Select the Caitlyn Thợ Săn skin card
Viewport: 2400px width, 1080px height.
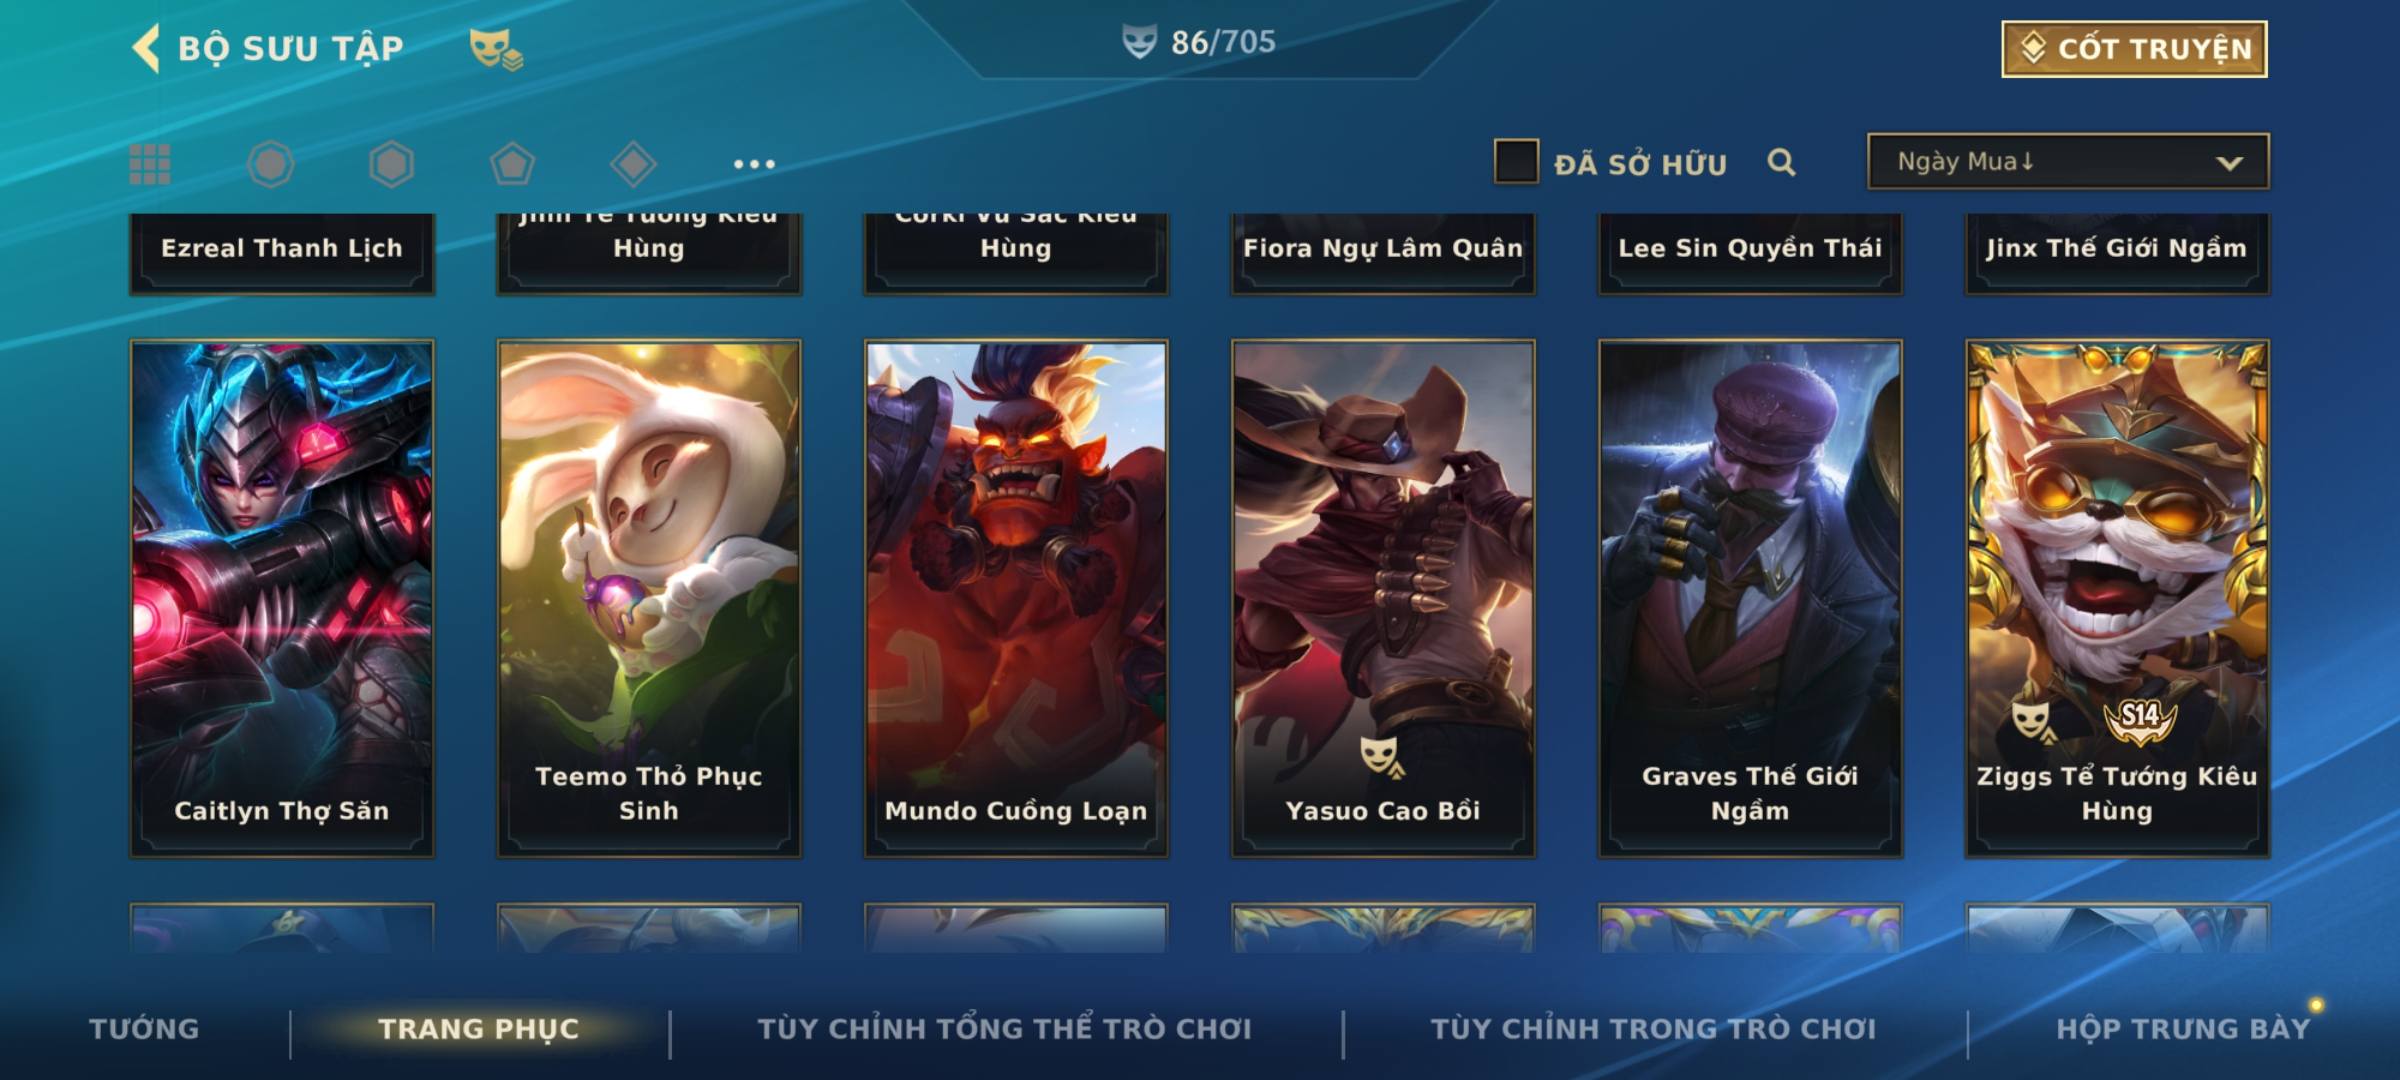pyautogui.click(x=282, y=598)
